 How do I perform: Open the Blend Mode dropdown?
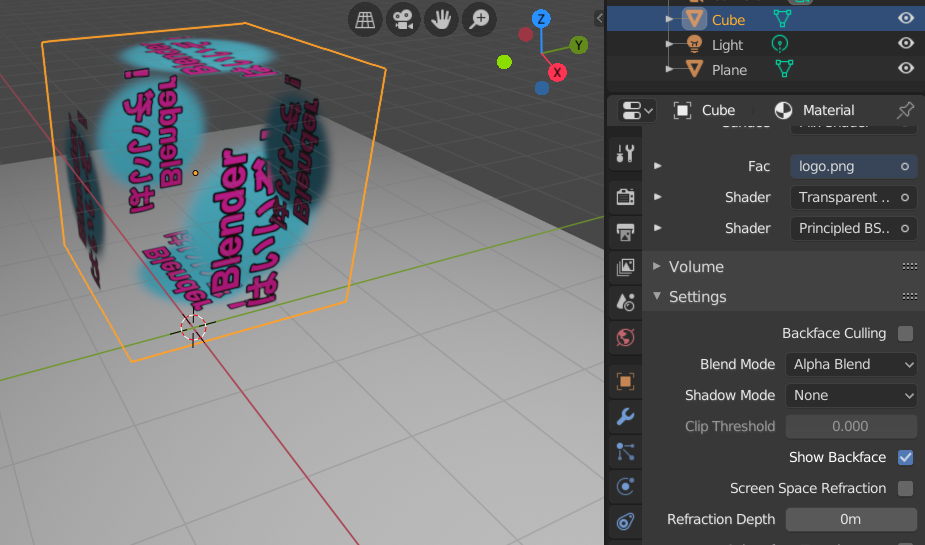click(x=851, y=365)
